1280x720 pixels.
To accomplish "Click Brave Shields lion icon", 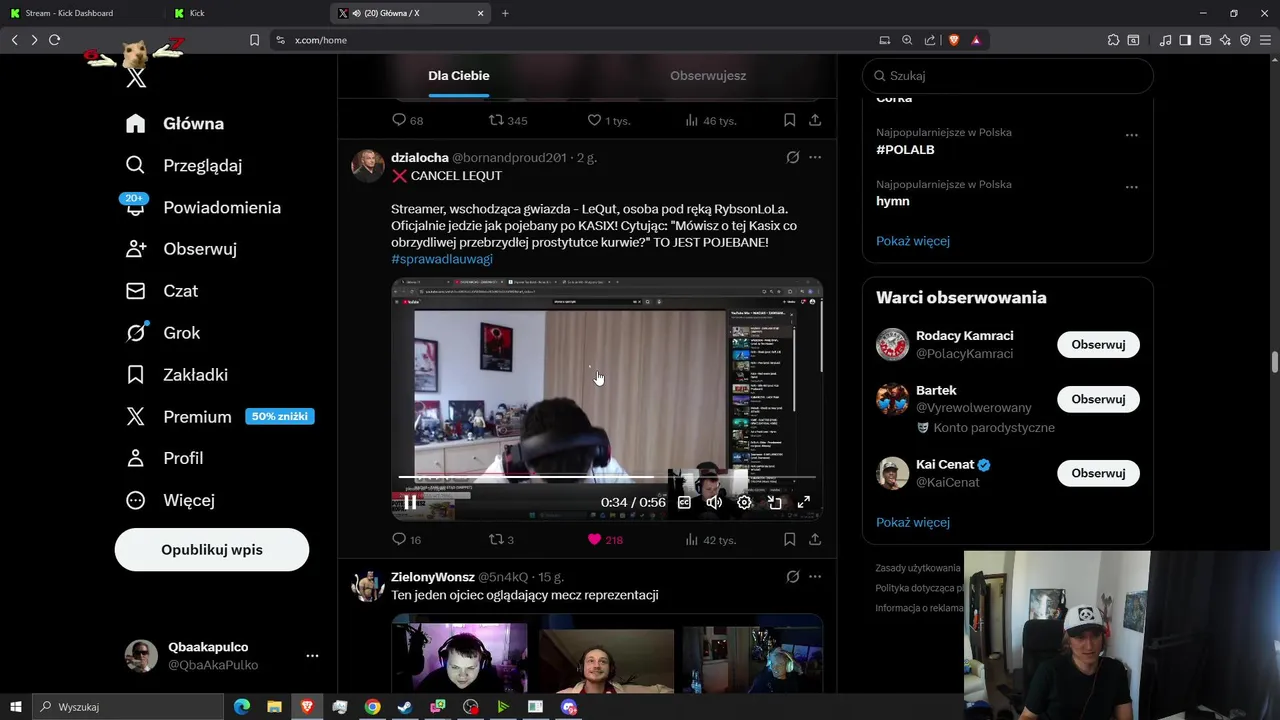I will [954, 40].
